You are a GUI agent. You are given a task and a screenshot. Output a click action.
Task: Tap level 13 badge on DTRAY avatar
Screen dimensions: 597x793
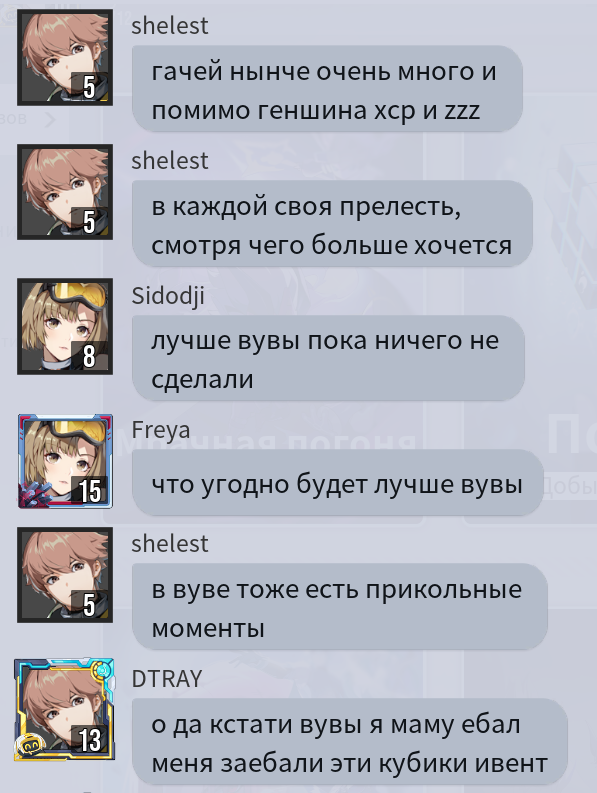coord(90,739)
